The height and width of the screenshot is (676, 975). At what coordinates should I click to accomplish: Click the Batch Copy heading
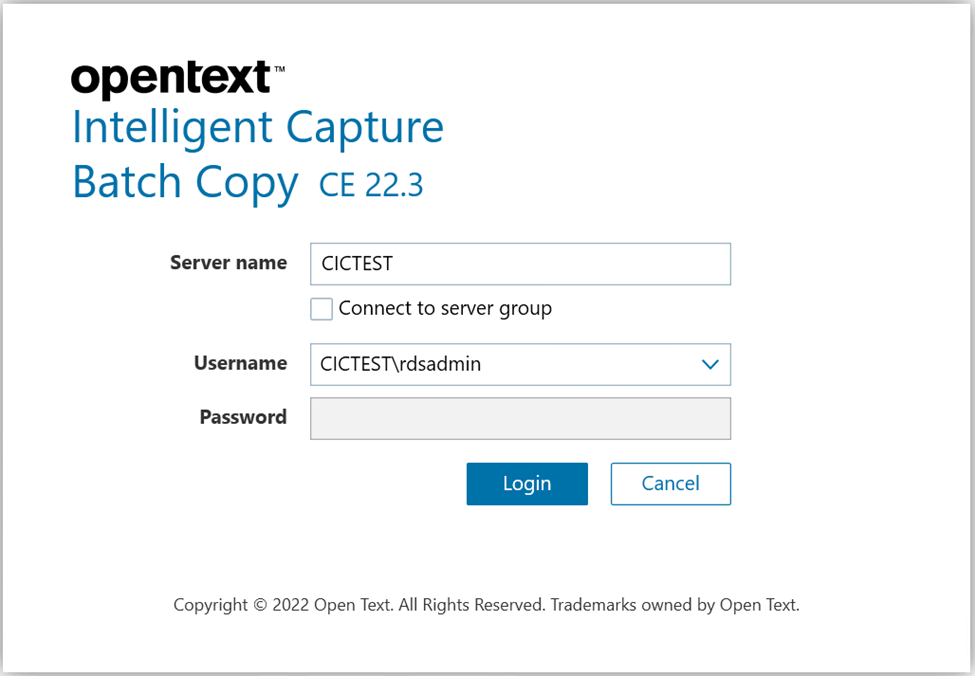pos(185,183)
